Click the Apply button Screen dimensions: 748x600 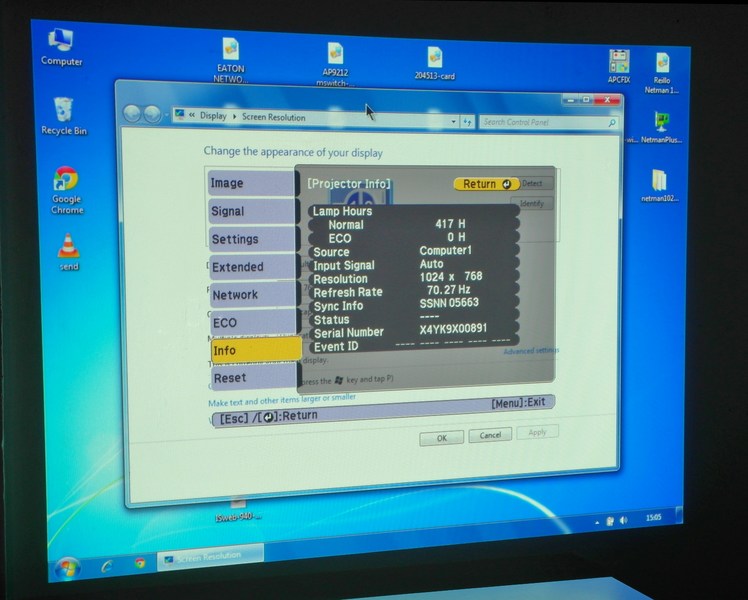click(x=537, y=432)
